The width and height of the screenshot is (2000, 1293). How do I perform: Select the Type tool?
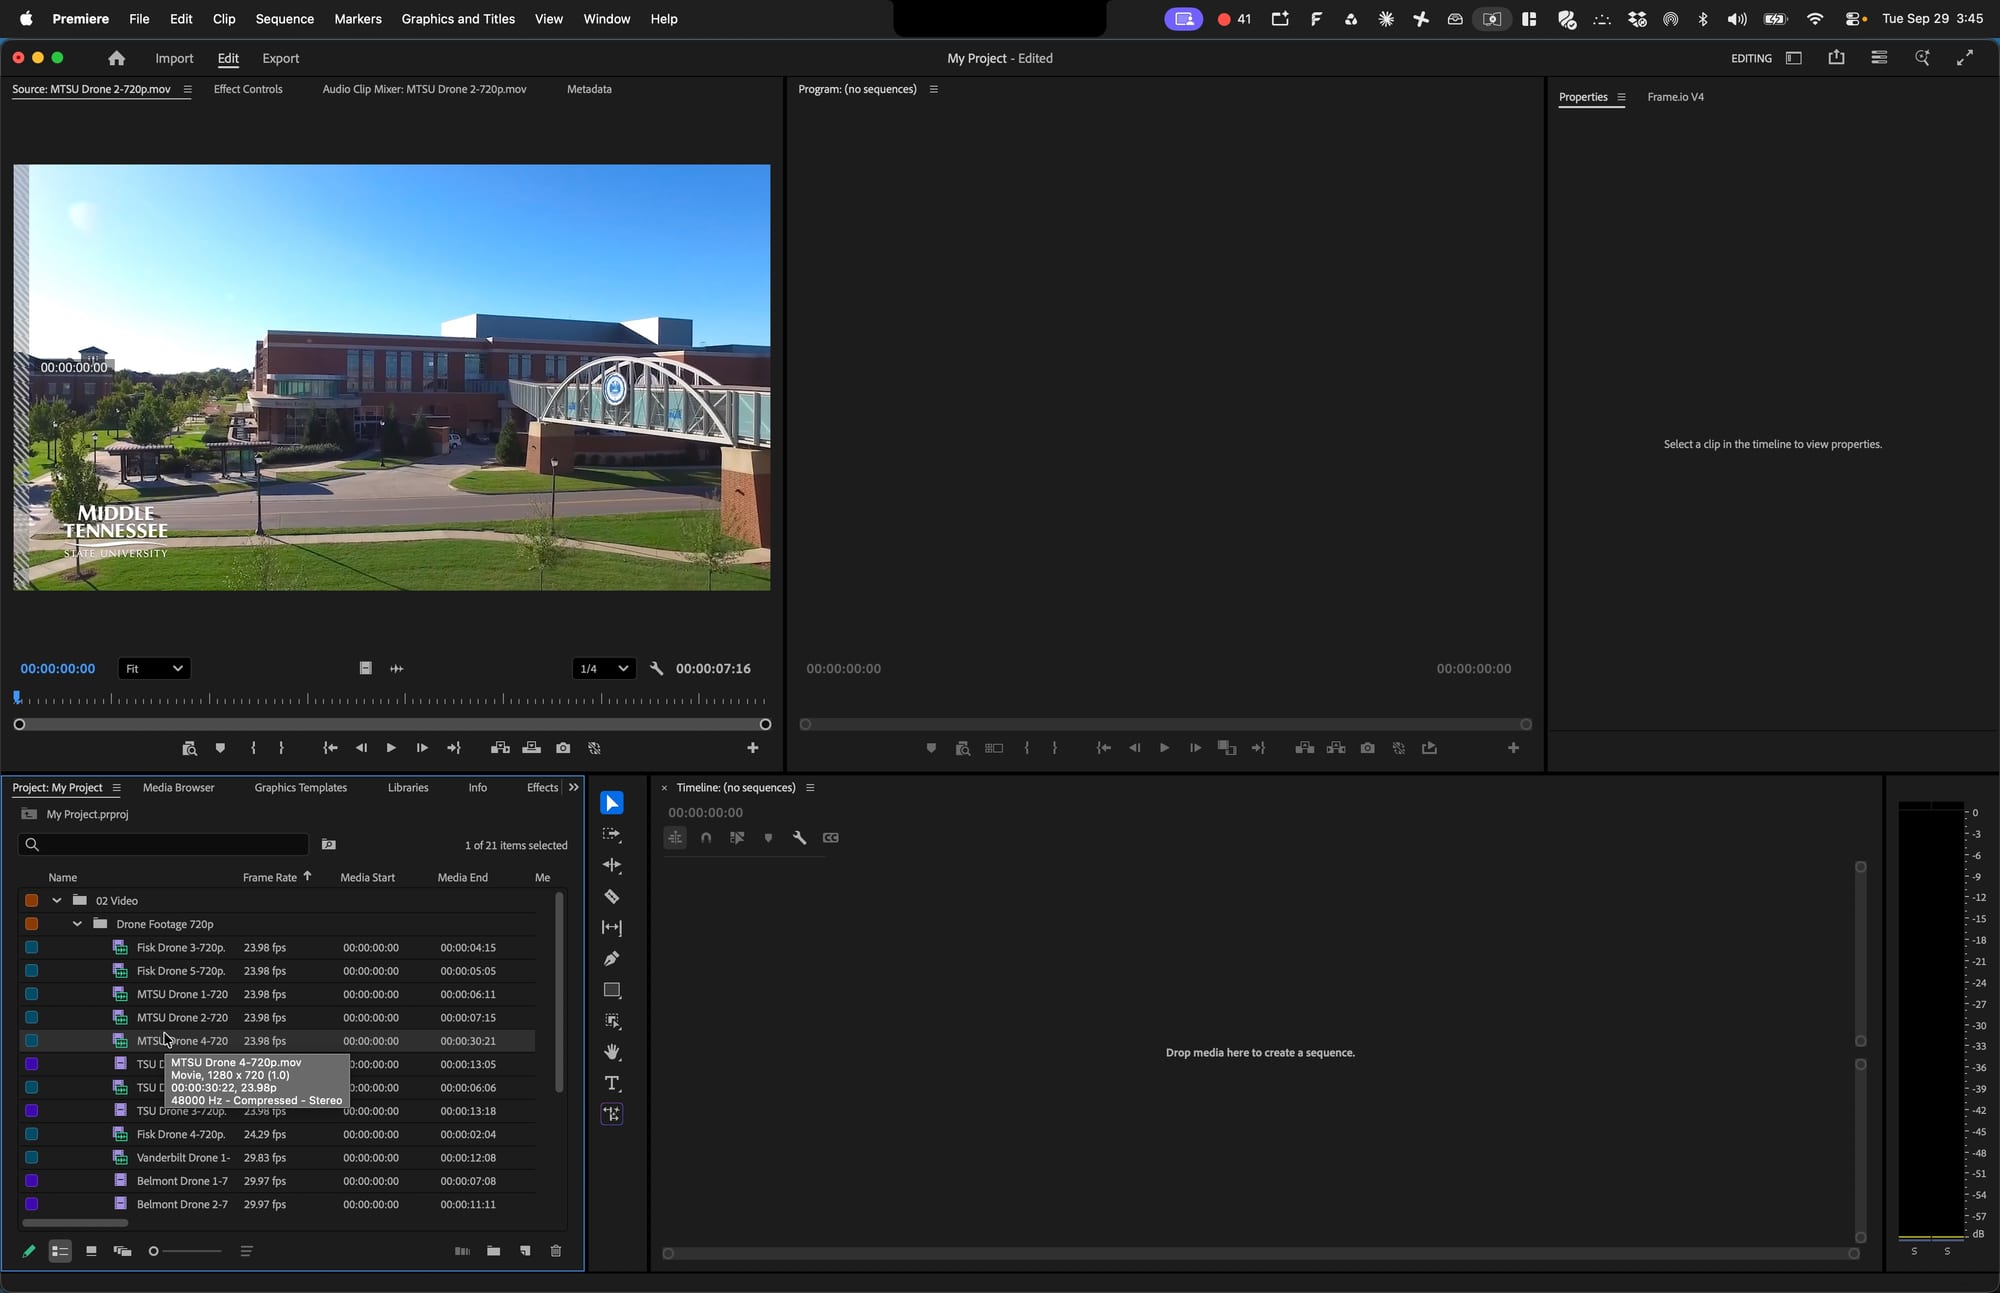pyautogui.click(x=612, y=1083)
